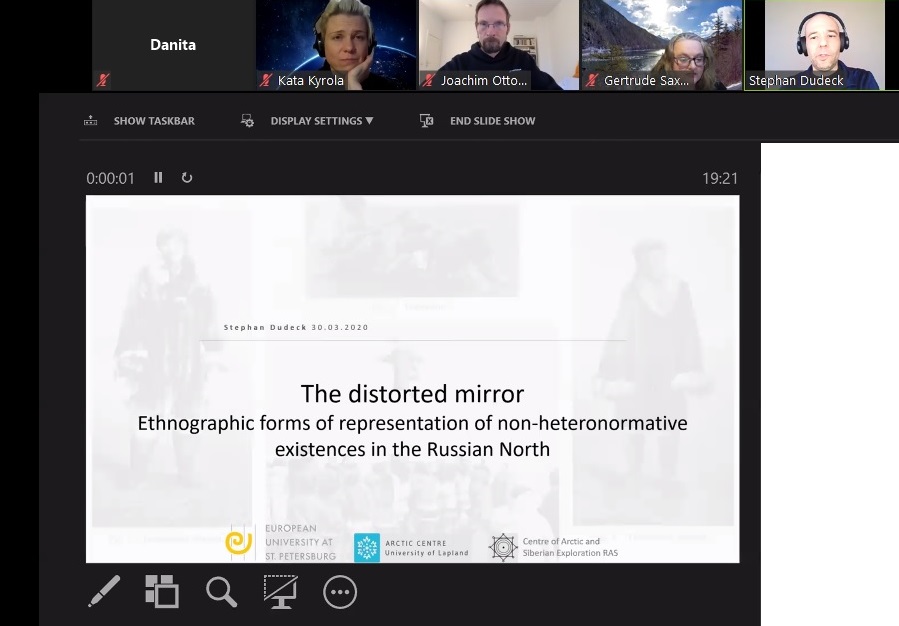Open more slide show options ellipsis
899x626 pixels.
[340, 592]
